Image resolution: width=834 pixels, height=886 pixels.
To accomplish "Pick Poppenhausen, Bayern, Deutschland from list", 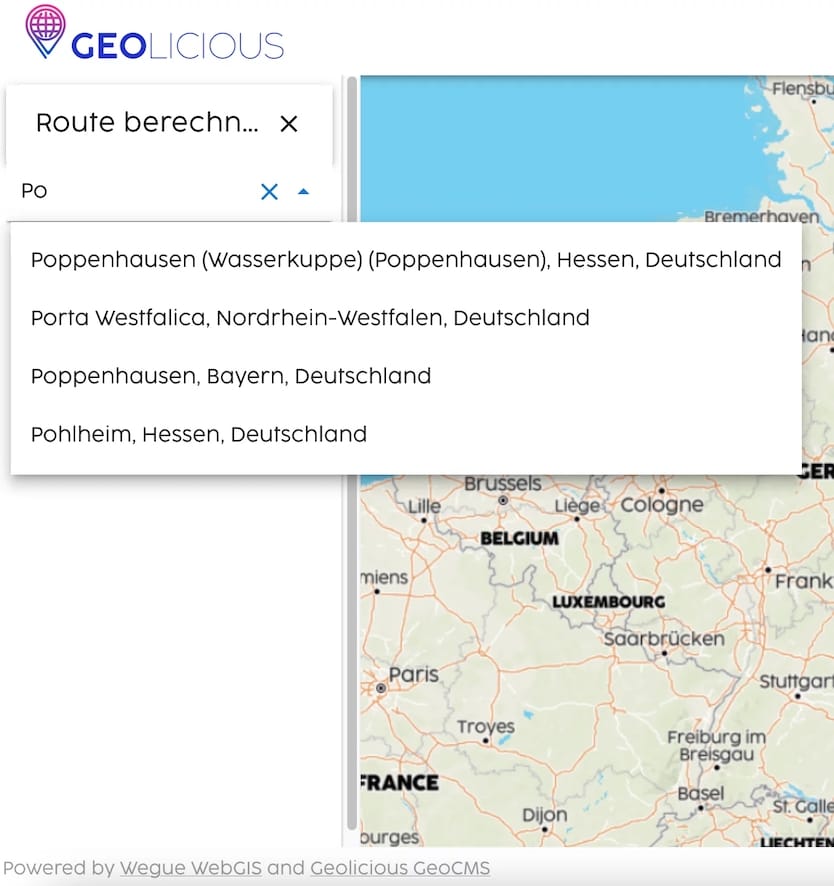I will 231,376.
